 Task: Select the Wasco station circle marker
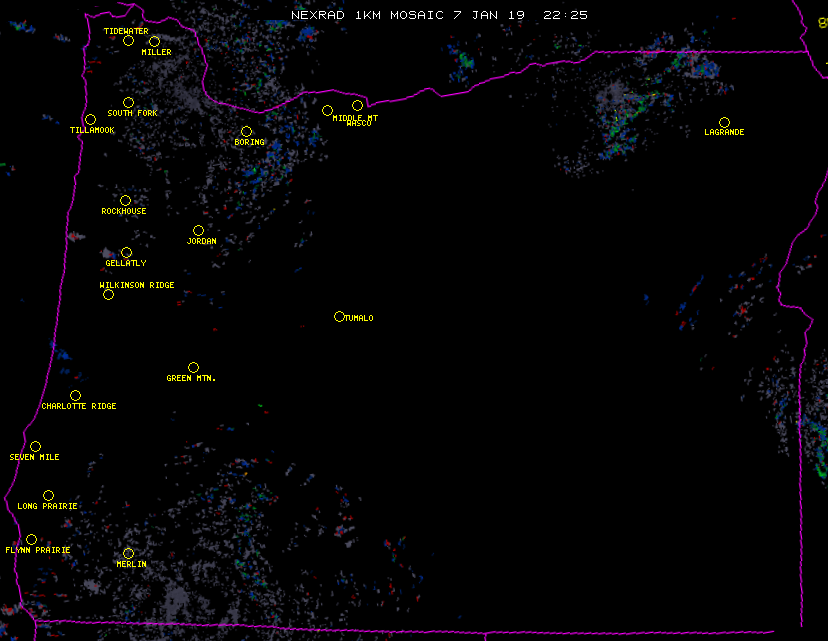pos(357,106)
